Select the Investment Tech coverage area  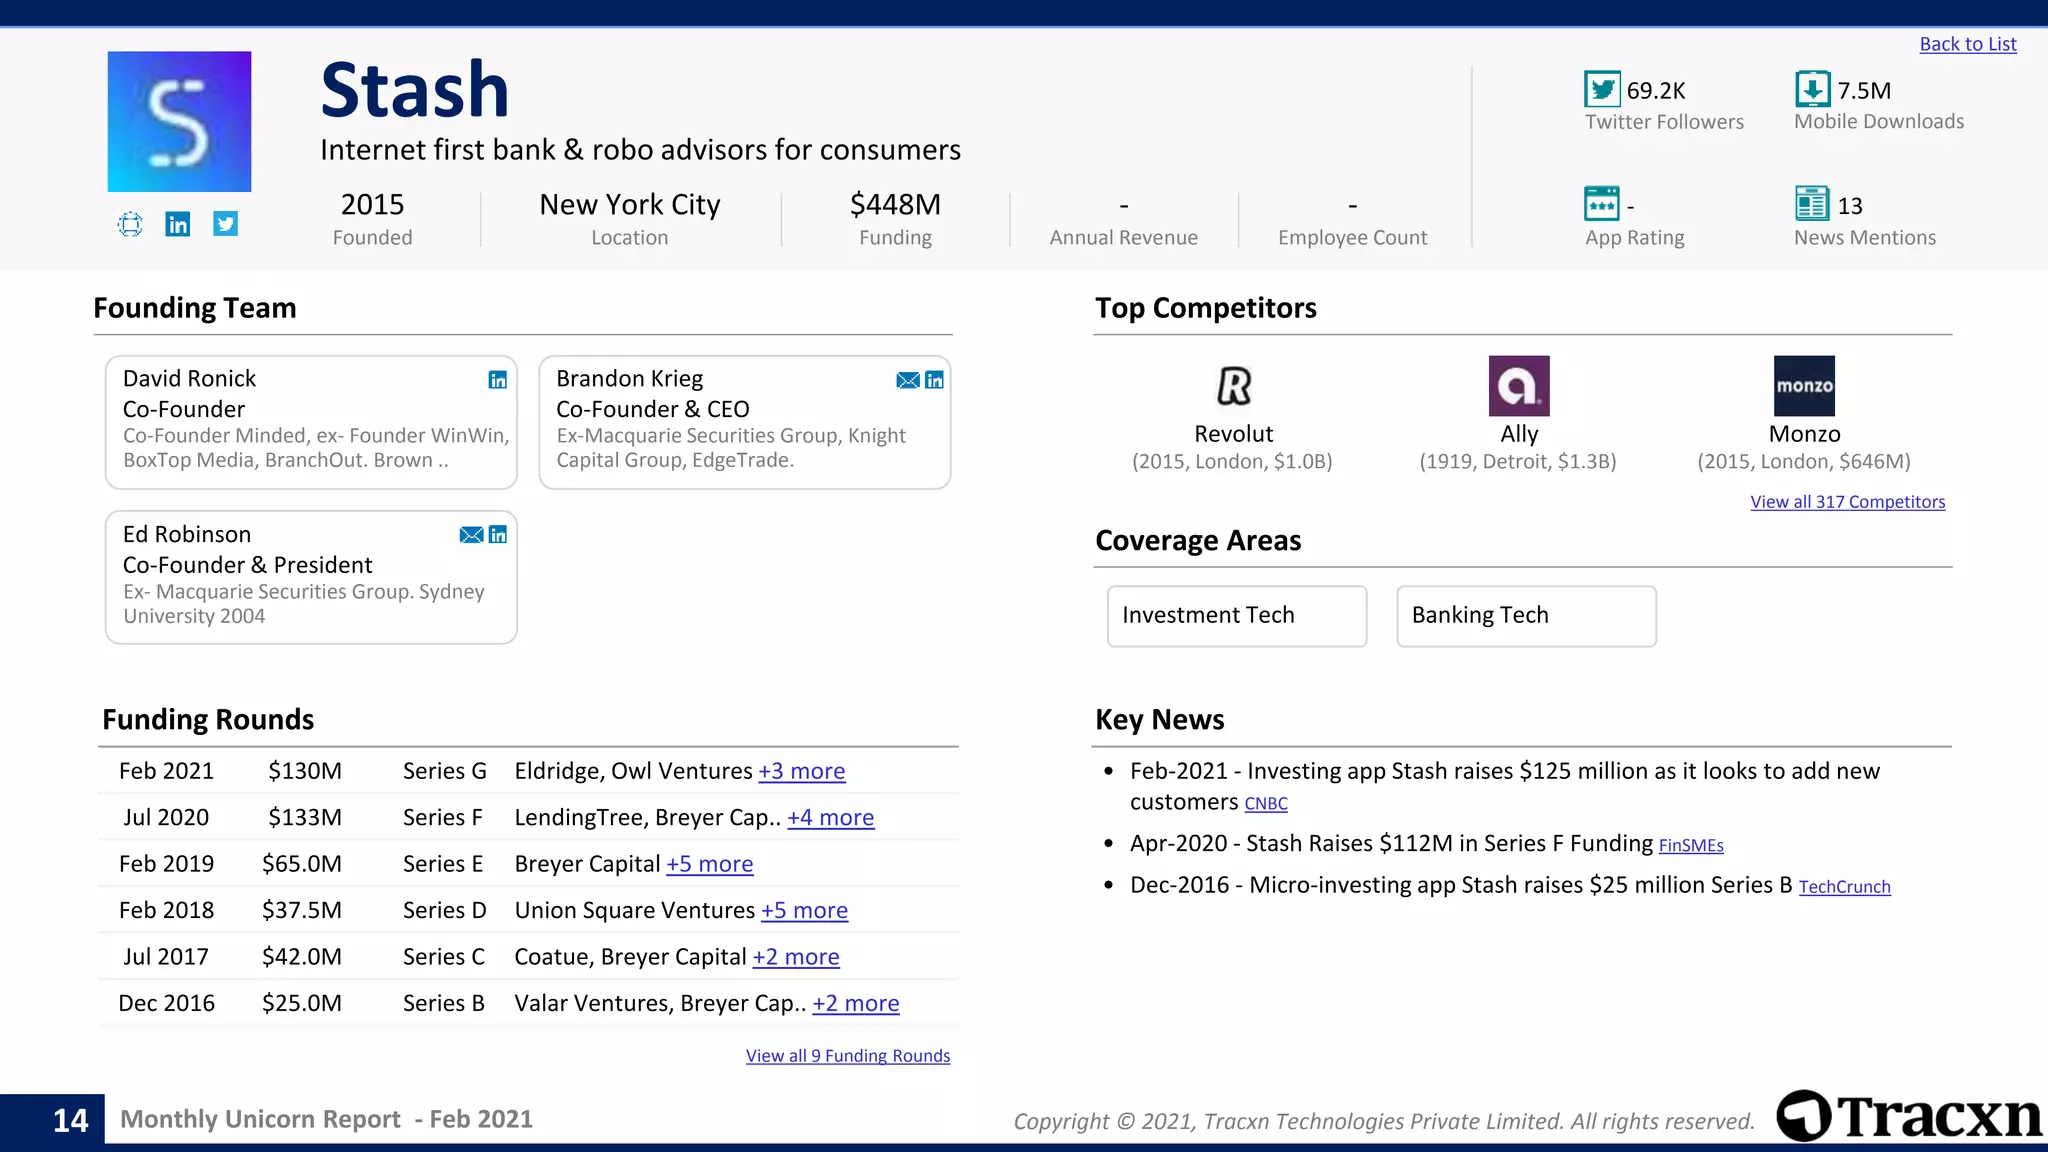coord(1237,616)
